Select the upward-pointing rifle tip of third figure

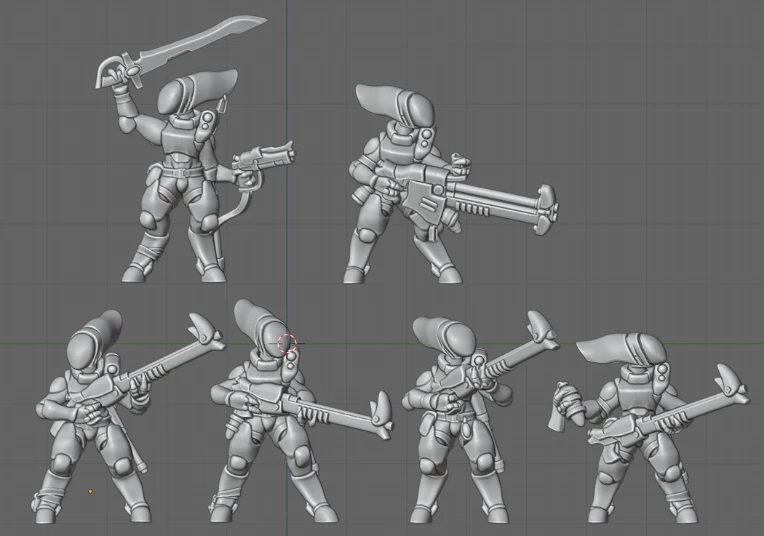pyautogui.click(x=542, y=329)
